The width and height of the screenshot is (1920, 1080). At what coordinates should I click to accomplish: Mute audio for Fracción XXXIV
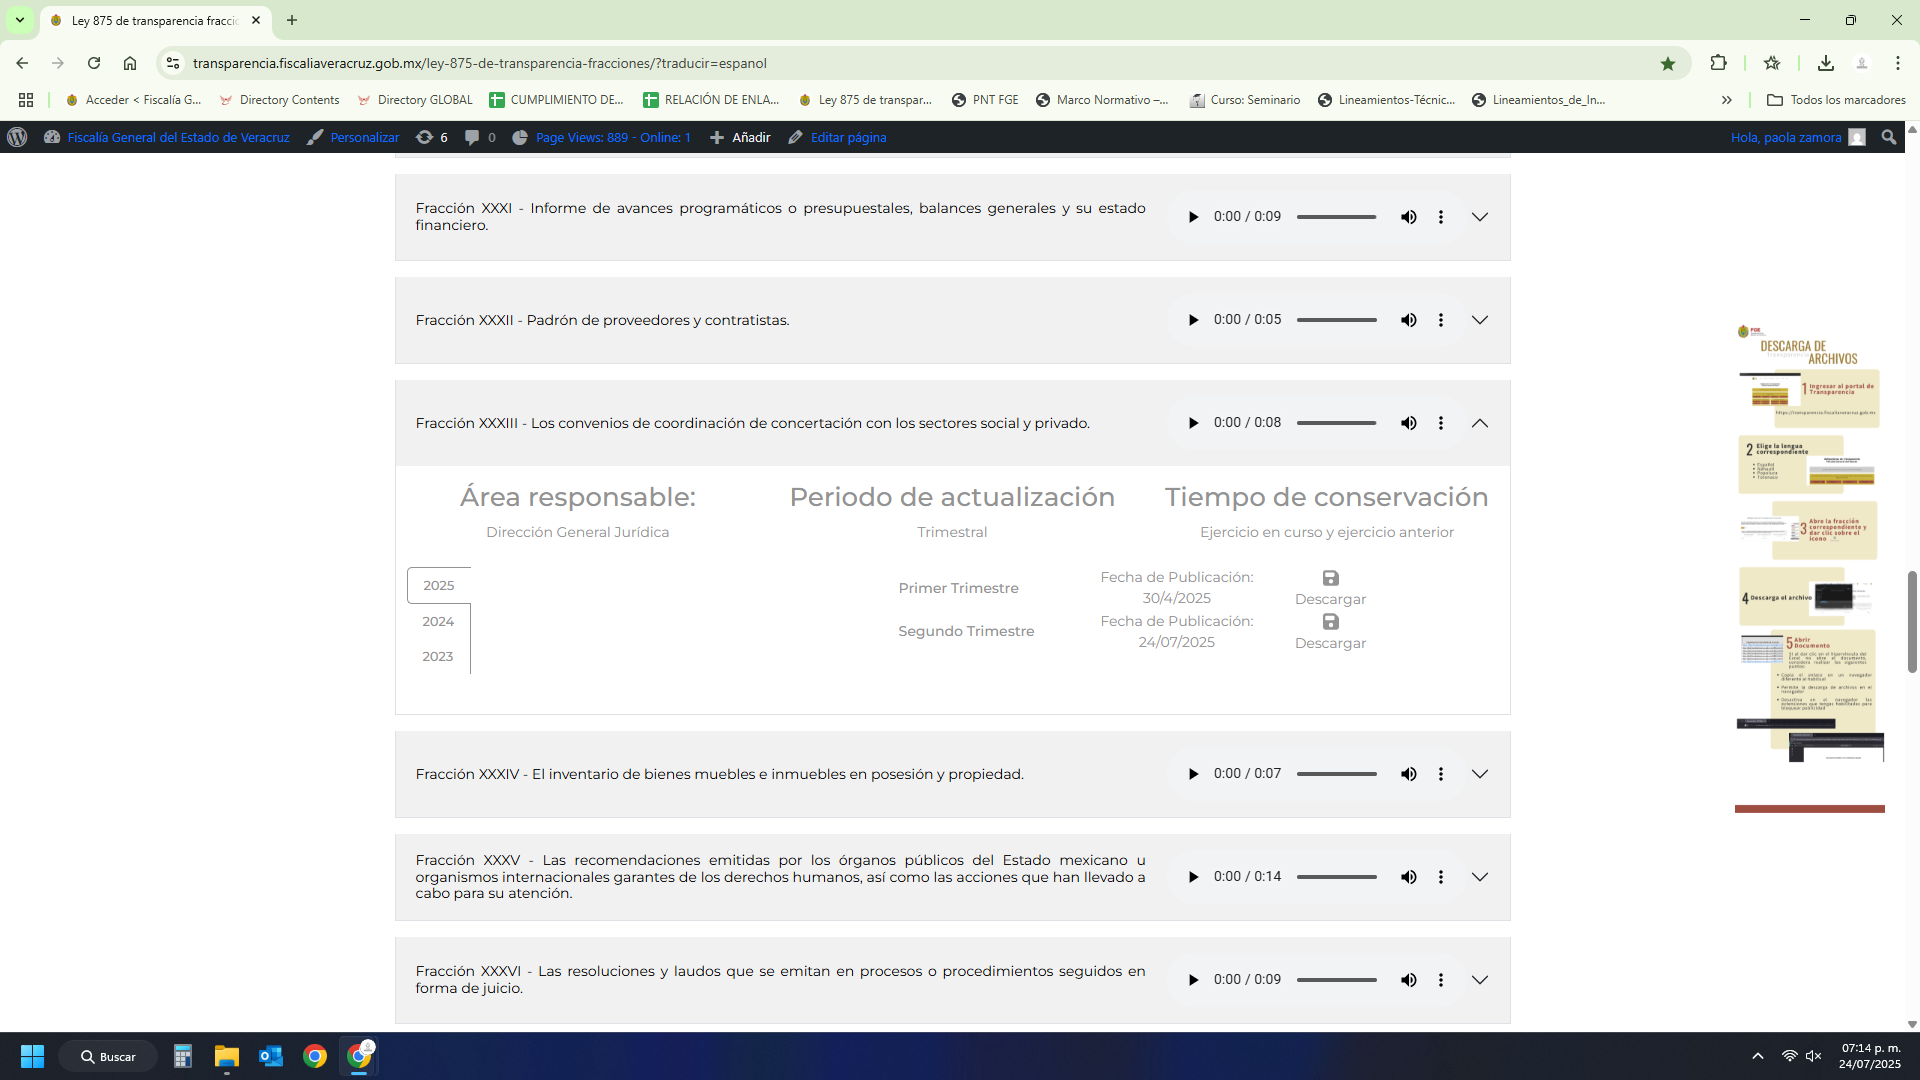point(1409,774)
